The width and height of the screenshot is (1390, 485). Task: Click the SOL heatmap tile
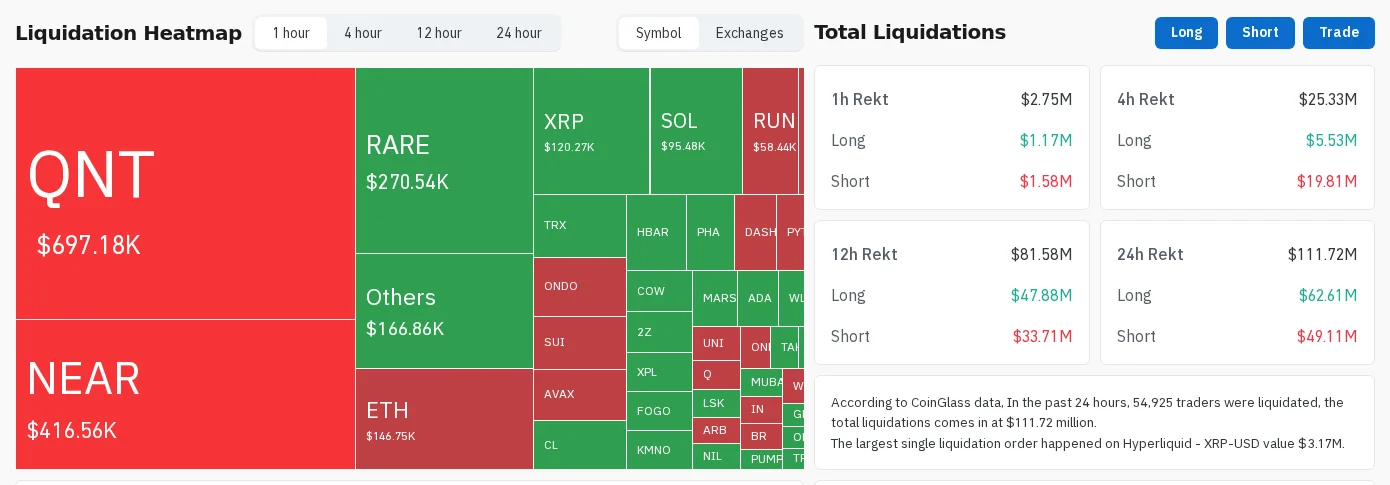tap(696, 131)
